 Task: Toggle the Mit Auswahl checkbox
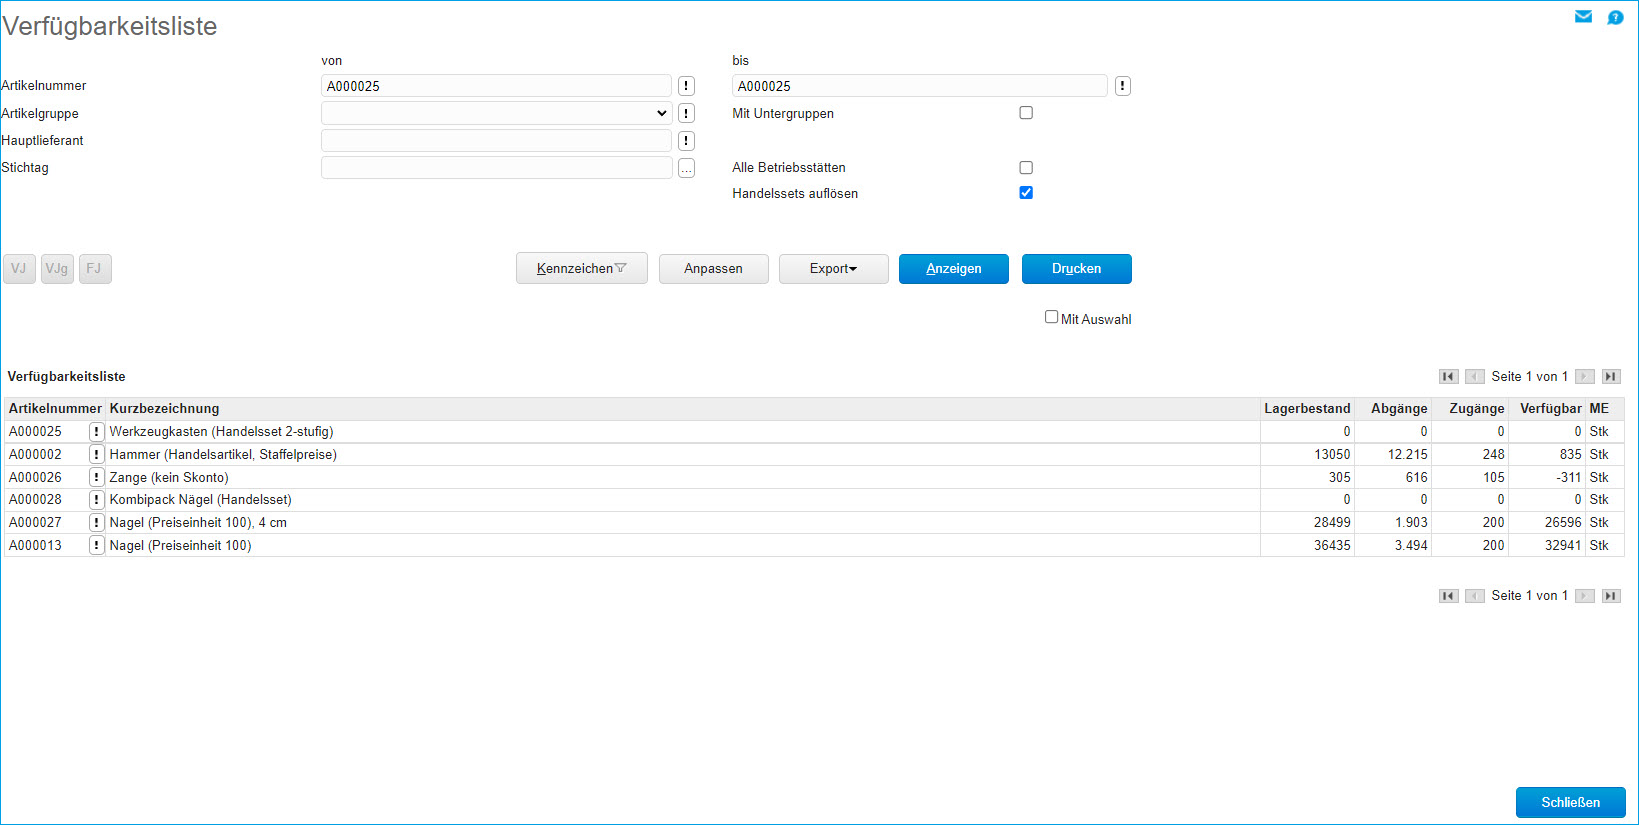click(1051, 317)
